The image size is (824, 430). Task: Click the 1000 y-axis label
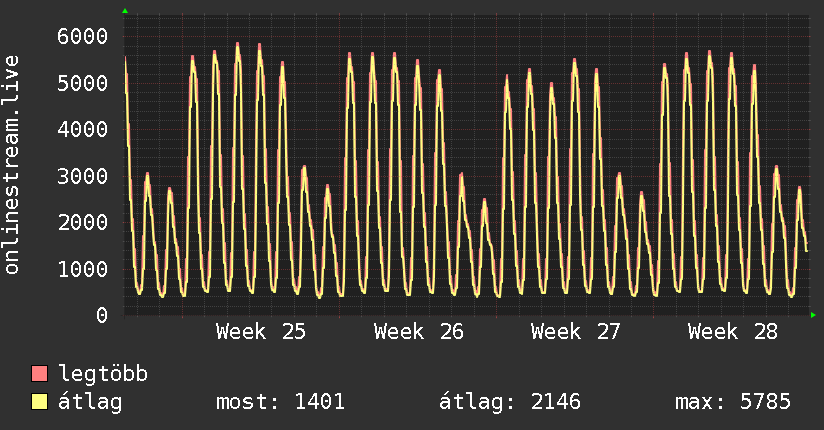[x=83, y=269]
